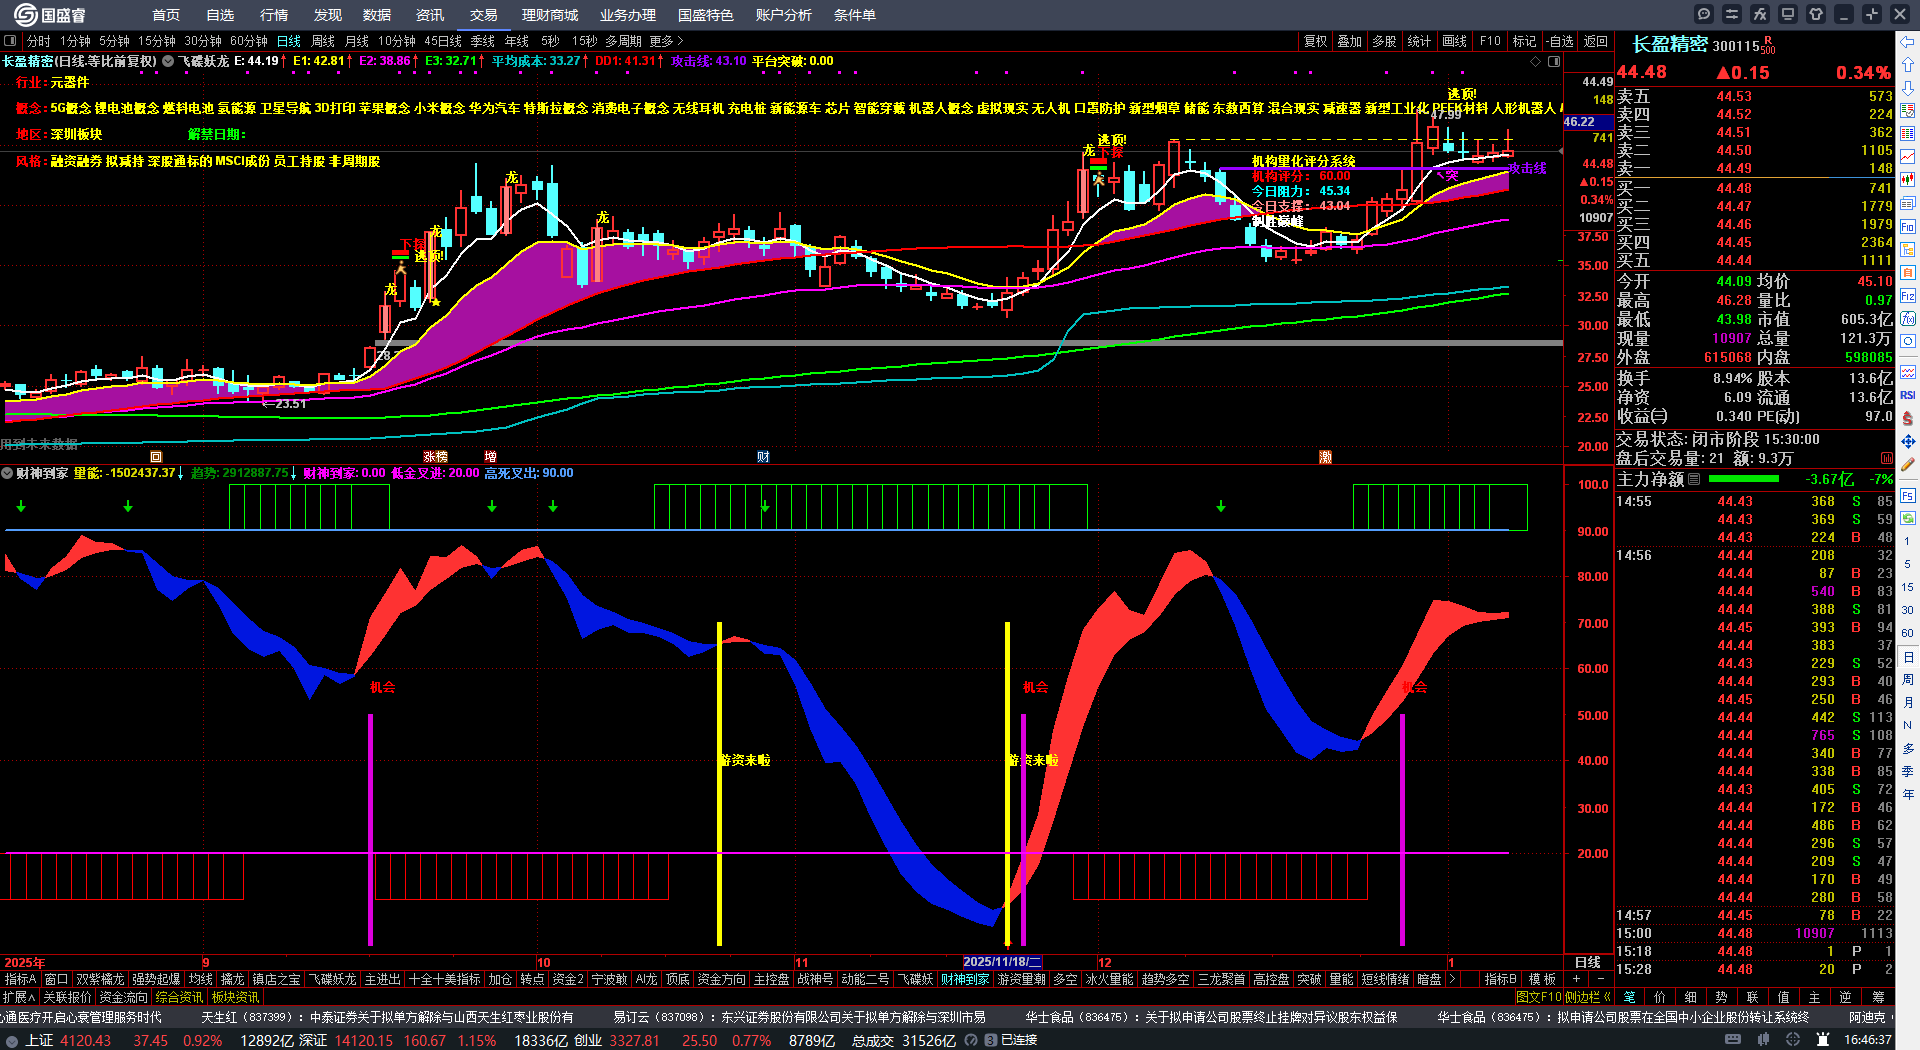Click the diamond icon above the price axis
The image size is (1920, 1050).
click(x=1535, y=62)
